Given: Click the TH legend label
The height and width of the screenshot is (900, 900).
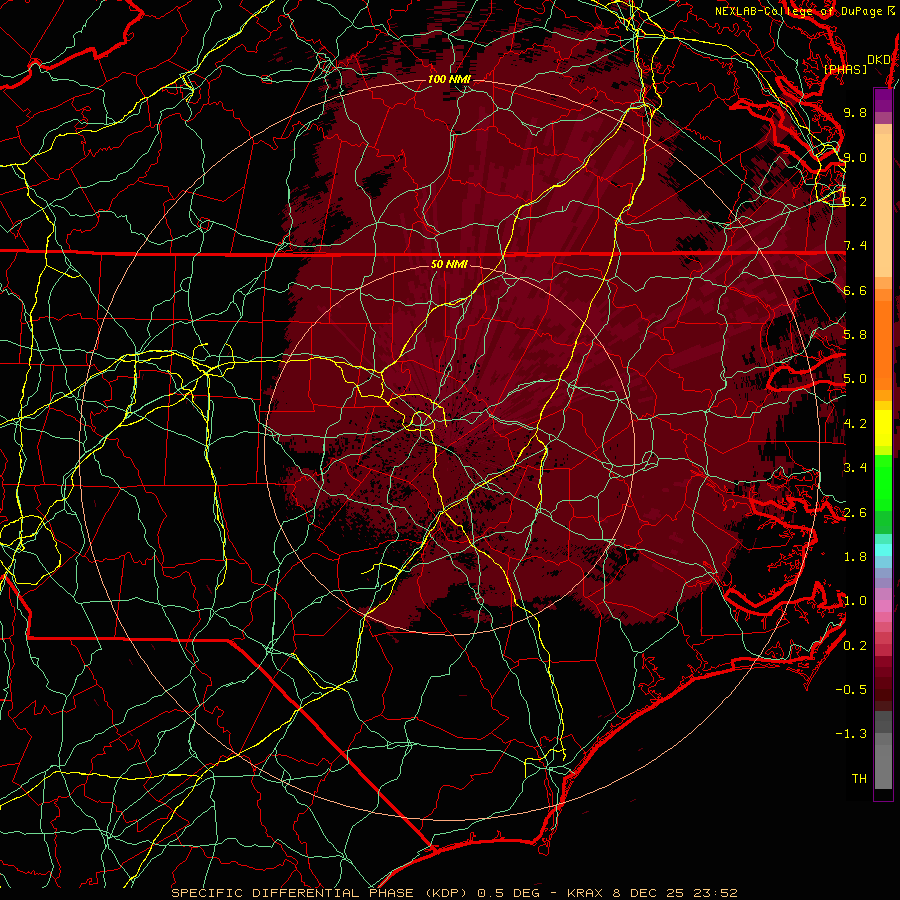Looking at the screenshot, I should click(859, 779).
